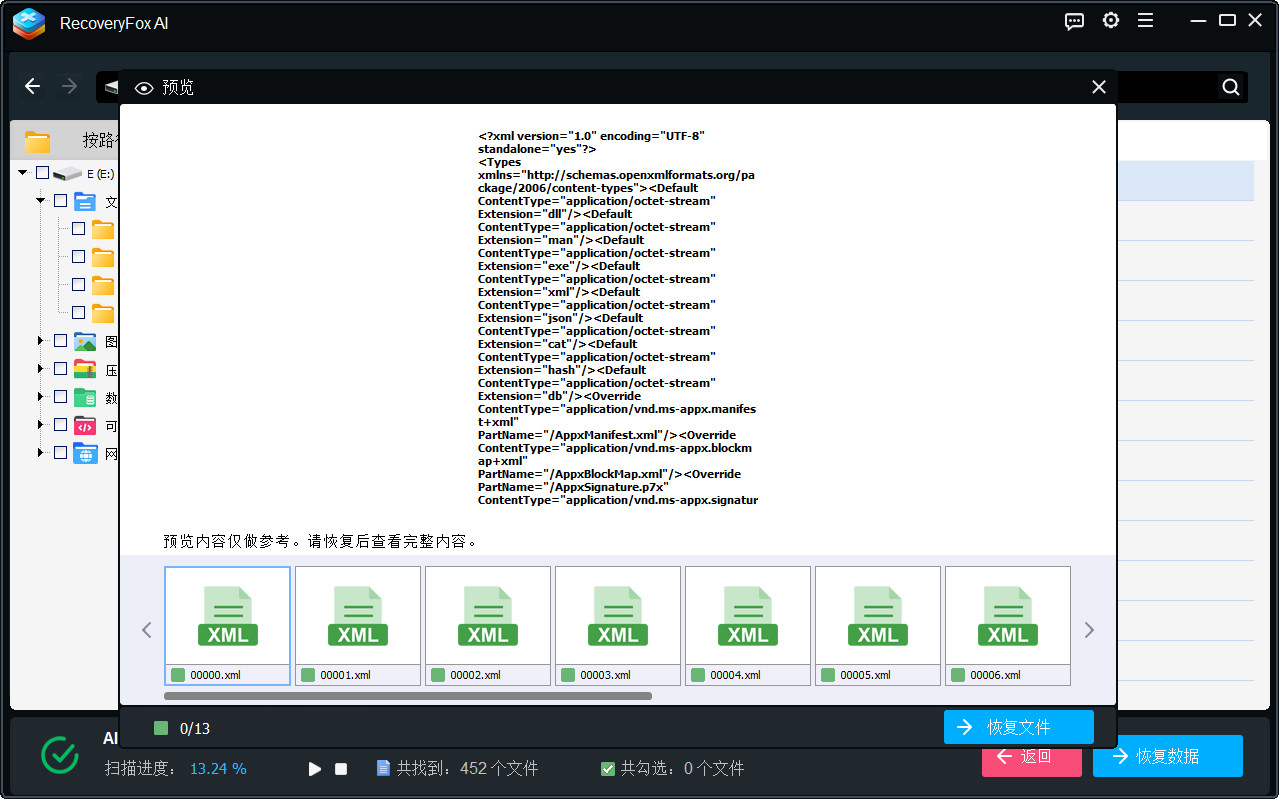Tick the E: drive checkbox

(x=42, y=173)
